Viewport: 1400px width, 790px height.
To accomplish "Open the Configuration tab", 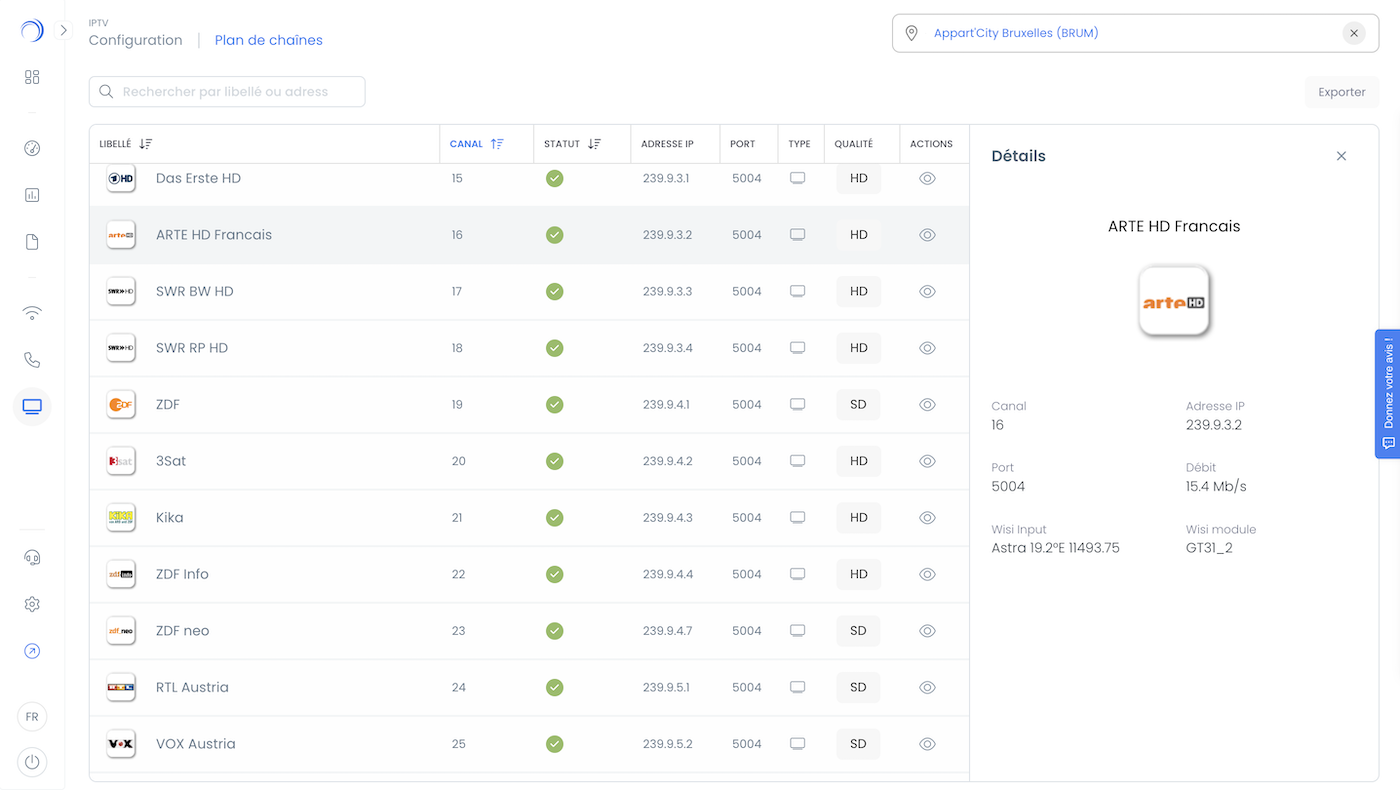I will (135, 41).
